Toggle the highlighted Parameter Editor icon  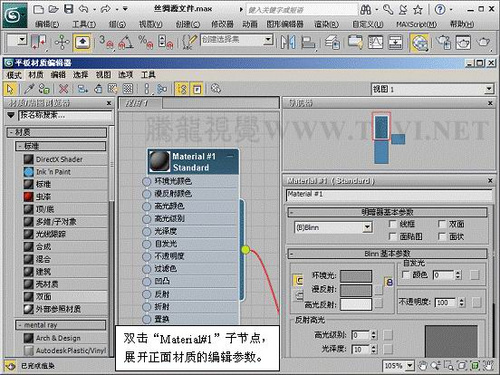197,89
